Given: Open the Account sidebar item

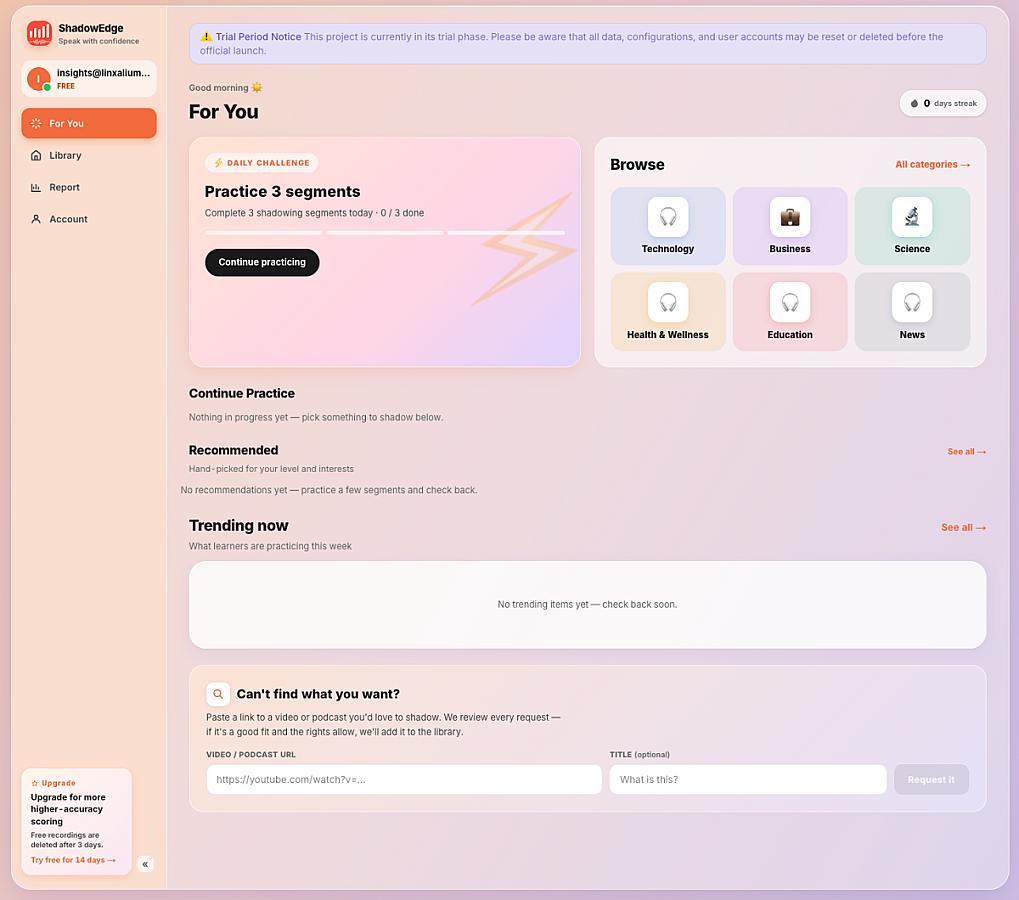Looking at the screenshot, I should pos(88,219).
